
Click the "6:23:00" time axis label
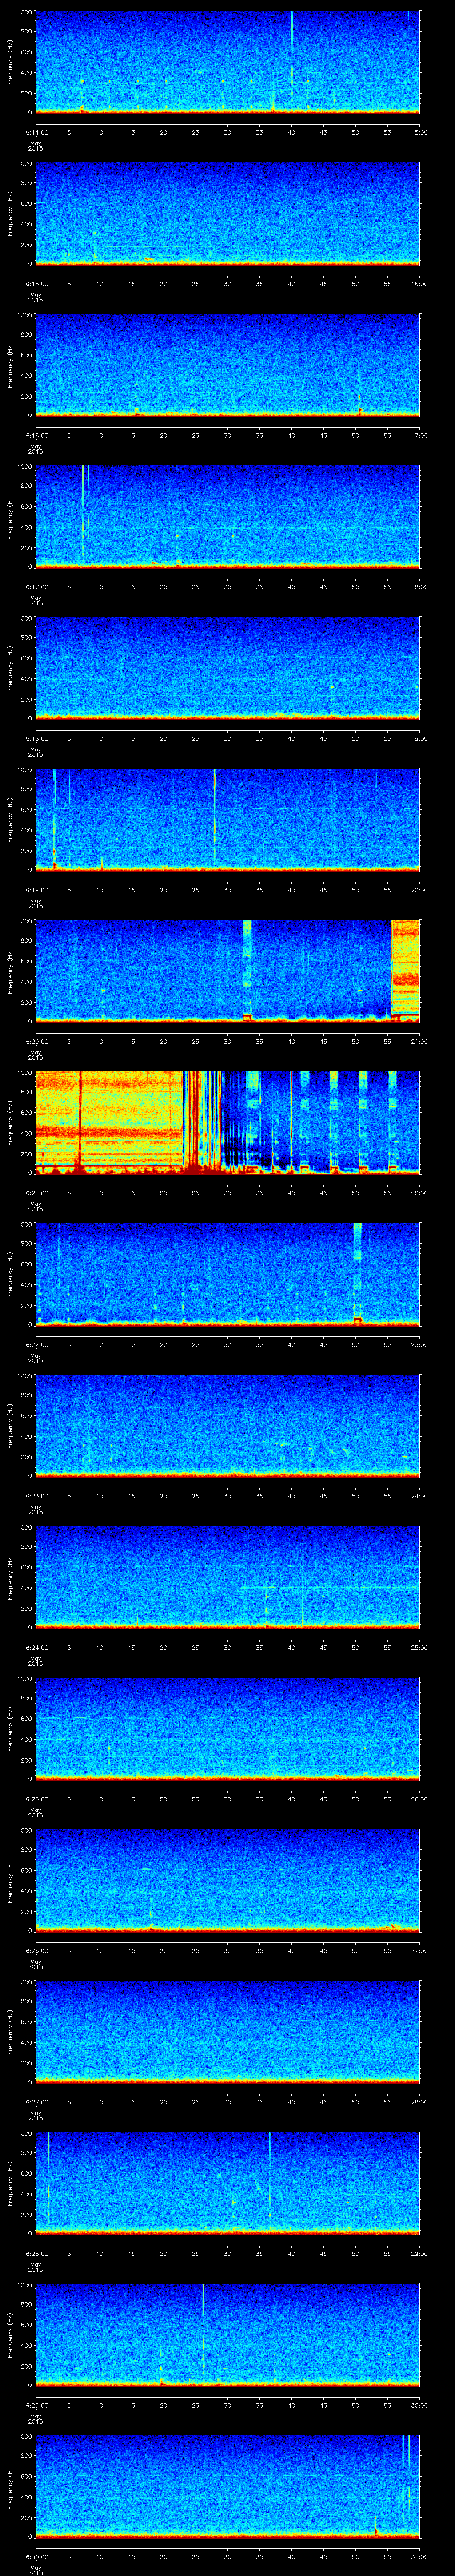(36, 1496)
